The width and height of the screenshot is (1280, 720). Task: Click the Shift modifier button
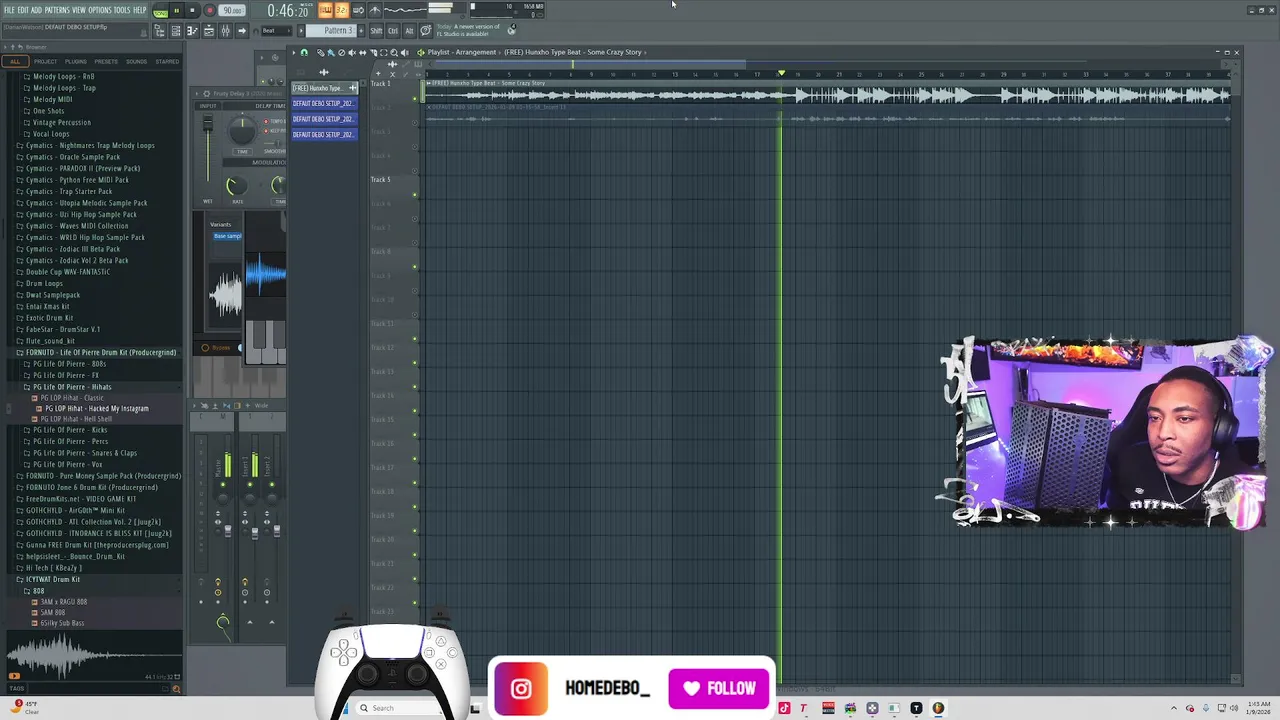click(x=376, y=31)
